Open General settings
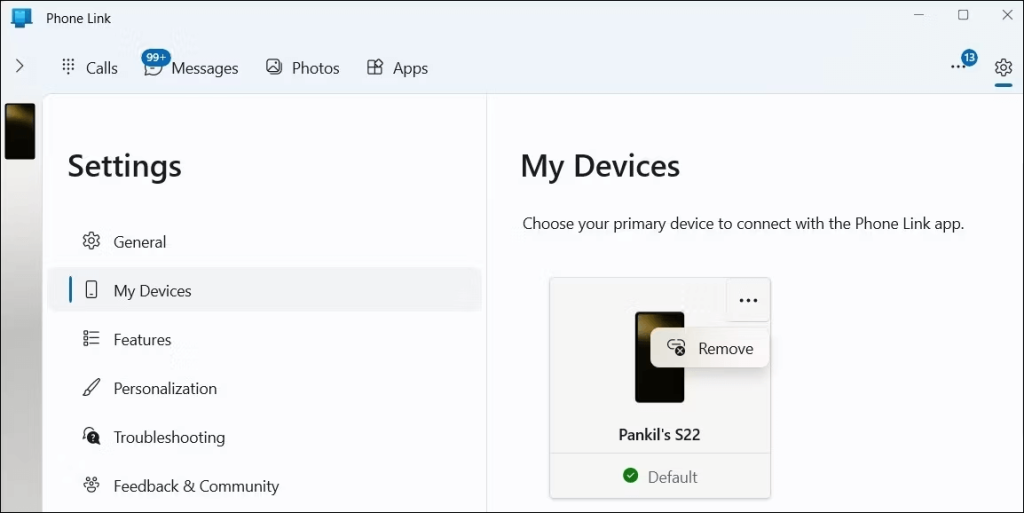1024x513 pixels. [264, 242]
